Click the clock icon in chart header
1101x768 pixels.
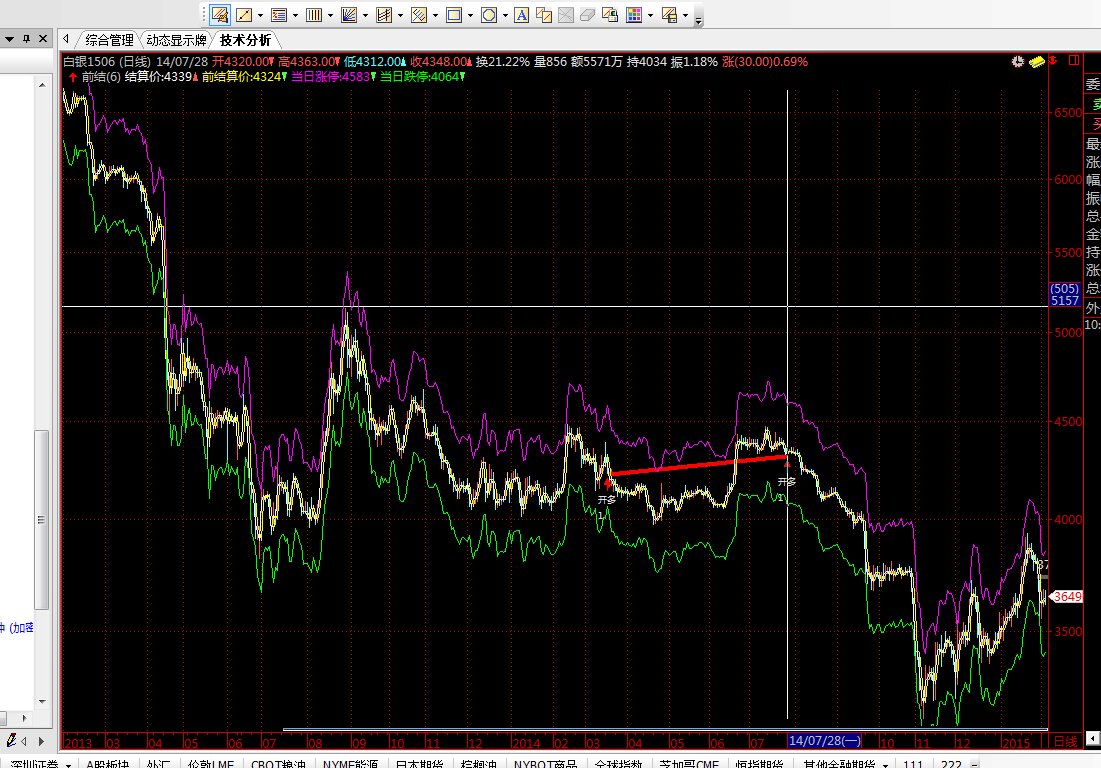1017,62
